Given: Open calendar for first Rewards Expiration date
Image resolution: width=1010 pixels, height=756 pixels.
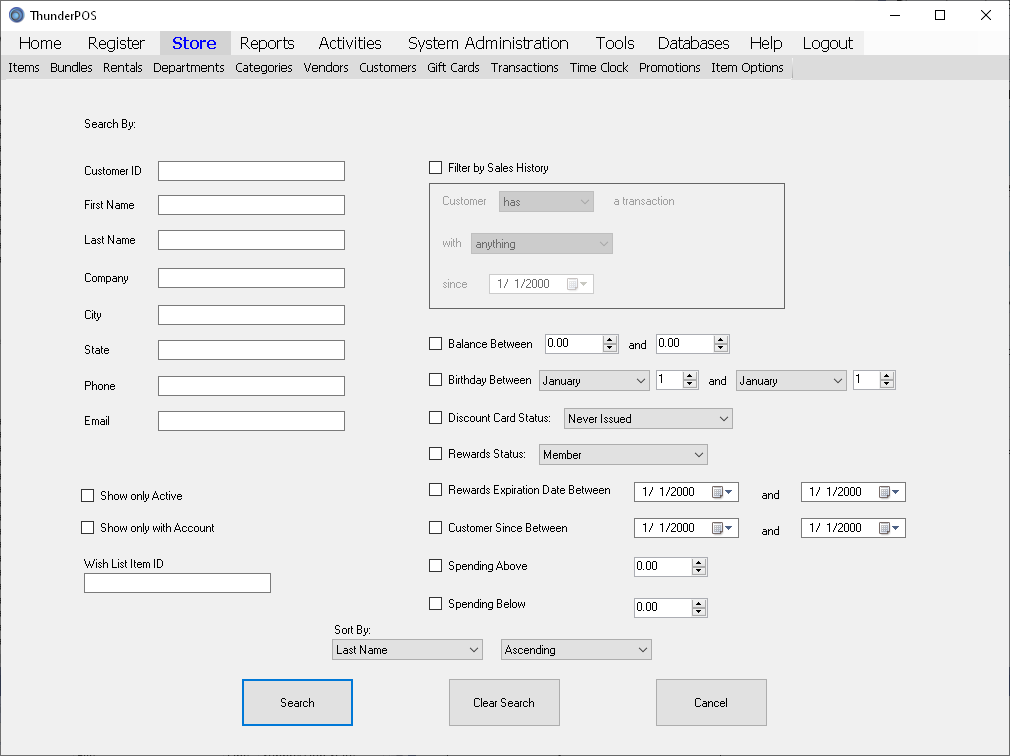Looking at the screenshot, I should point(723,492).
